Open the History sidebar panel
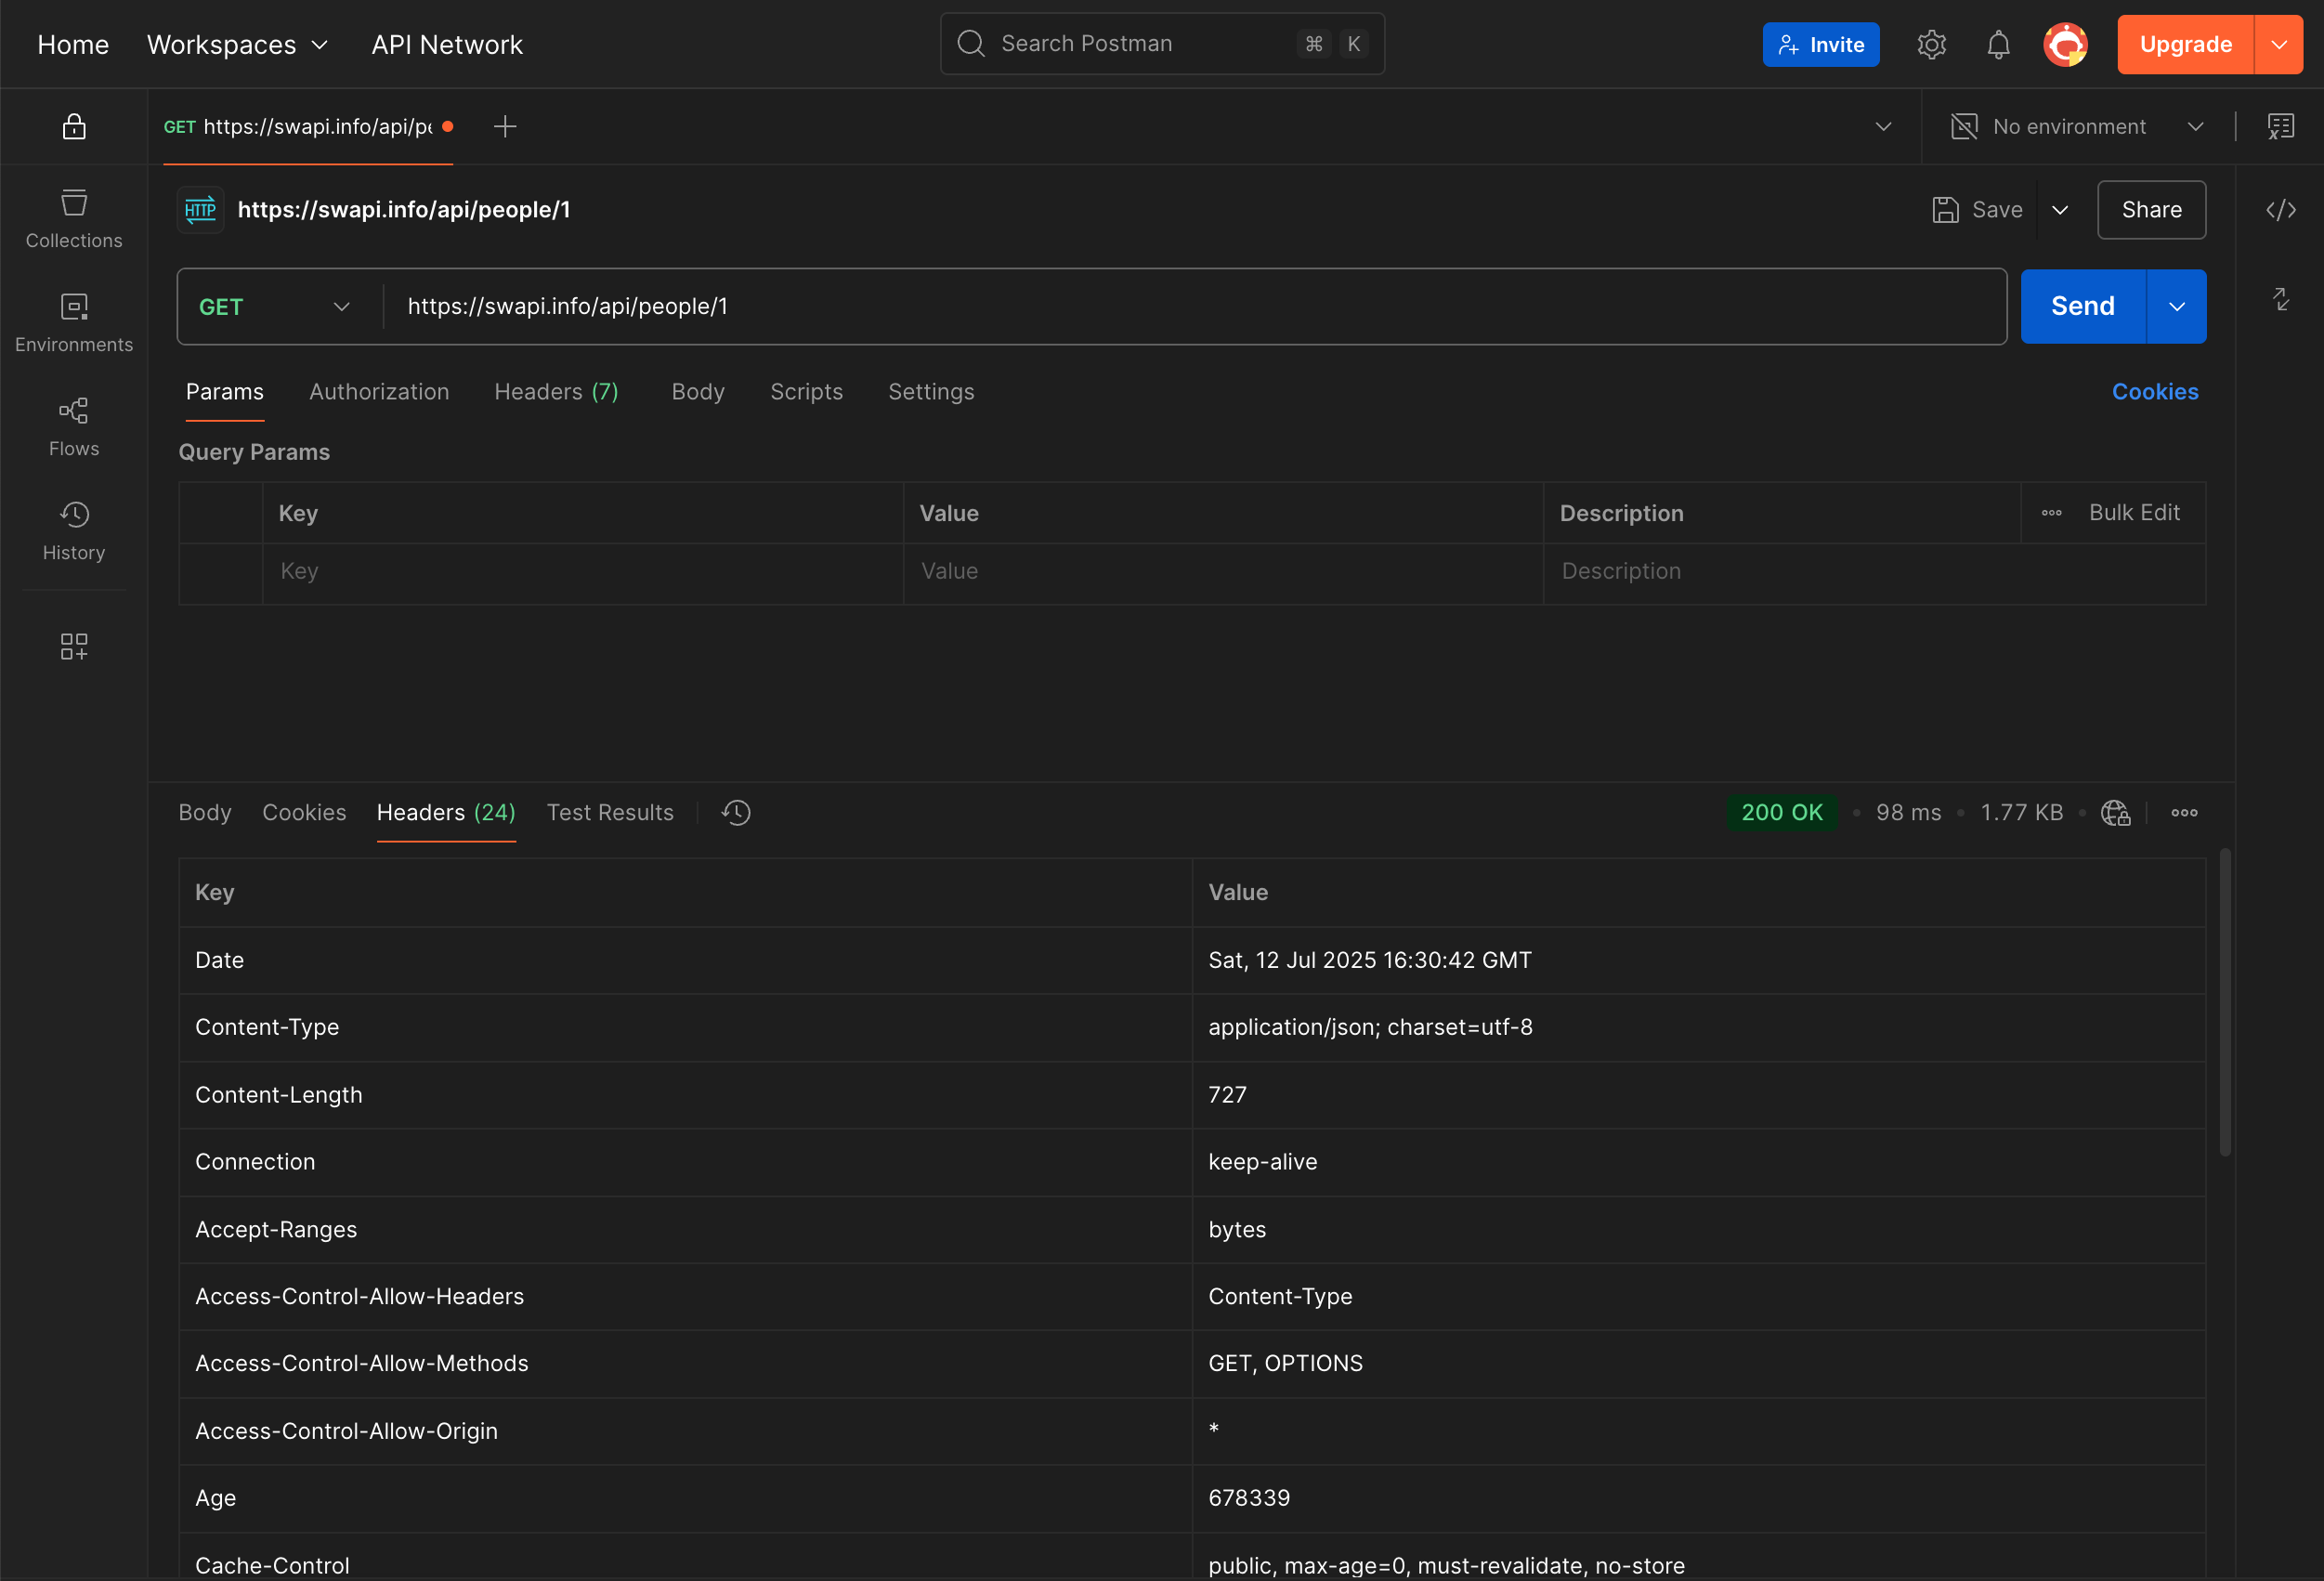This screenshot has height=1581, width=2324. (74, 531)
